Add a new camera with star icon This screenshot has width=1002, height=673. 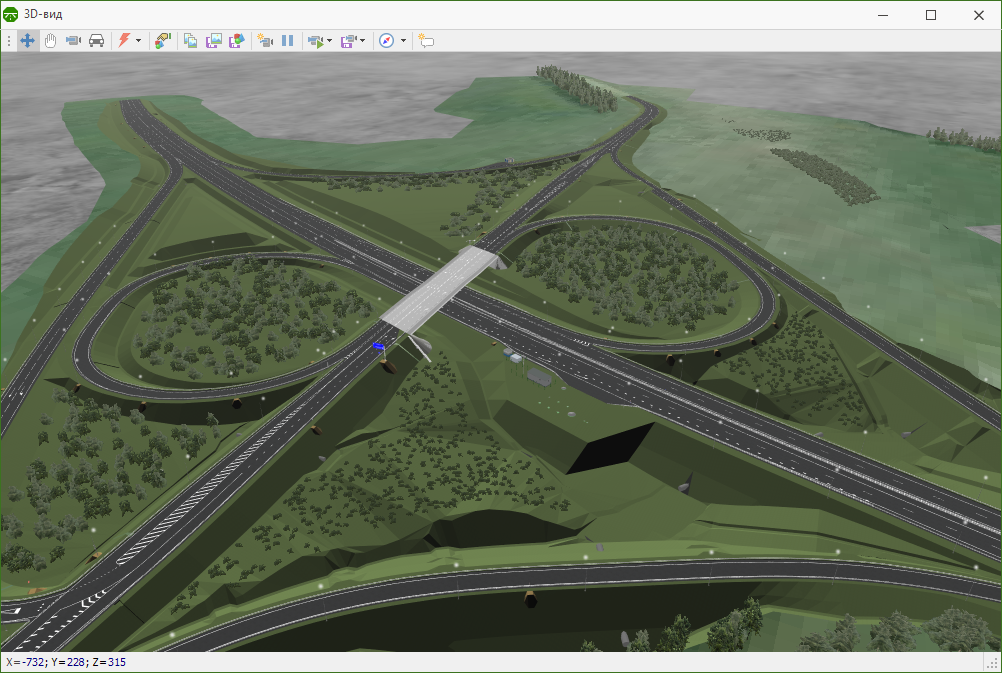(265, 41)
